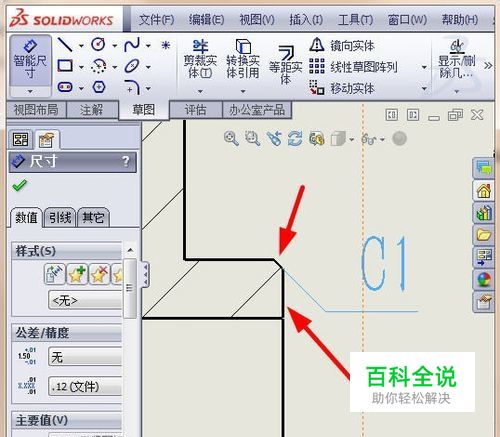Expand Line tool dropdown arrow
Screen dimensions: 500x437
coord(81,46)
